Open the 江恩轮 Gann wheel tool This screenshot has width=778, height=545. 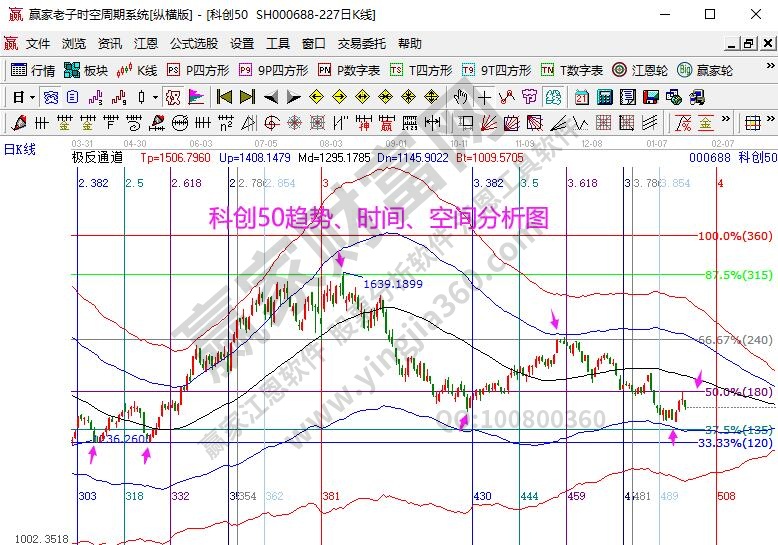pyautogui.click(x=650, y=70)
